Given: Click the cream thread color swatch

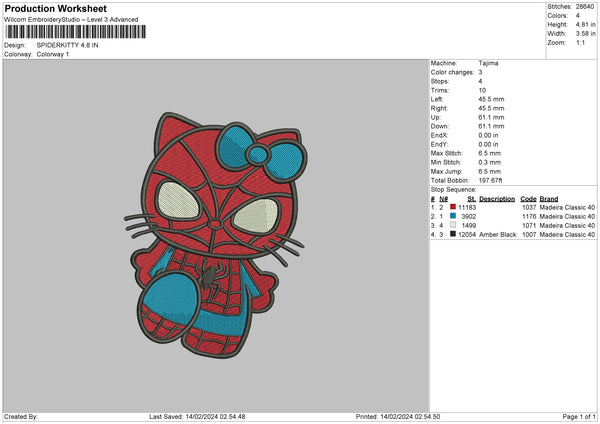Looking at the screenshot, I should [x=451, y=225].
